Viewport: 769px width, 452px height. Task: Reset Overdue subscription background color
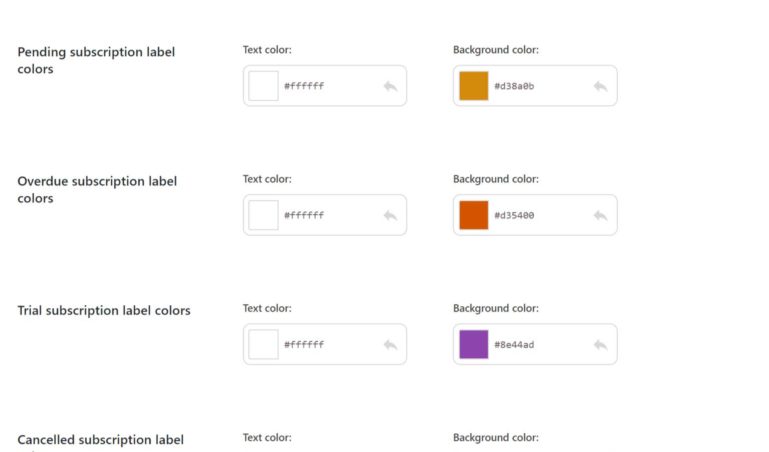pyautogui.click(x=600, y=215)
